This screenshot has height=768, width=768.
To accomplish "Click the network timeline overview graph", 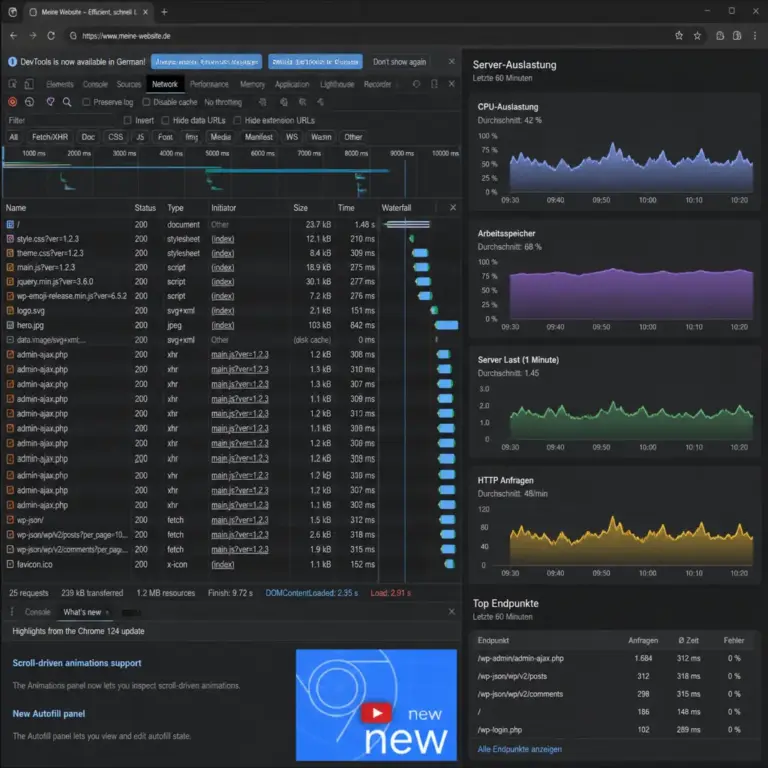I will 230,172.
